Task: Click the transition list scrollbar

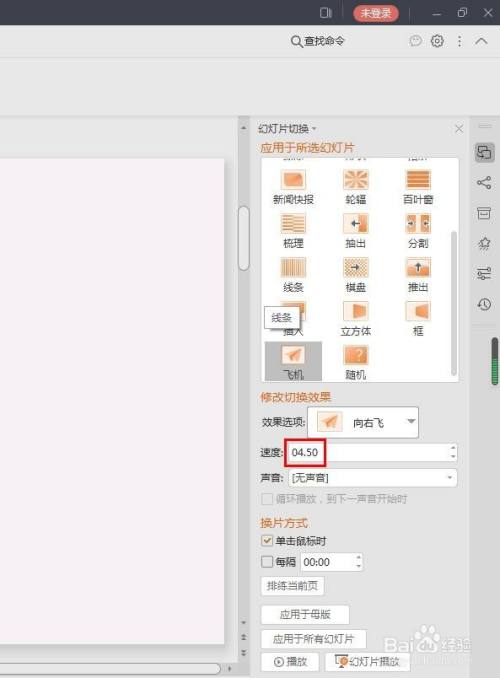Action: [x=454, y=303]
